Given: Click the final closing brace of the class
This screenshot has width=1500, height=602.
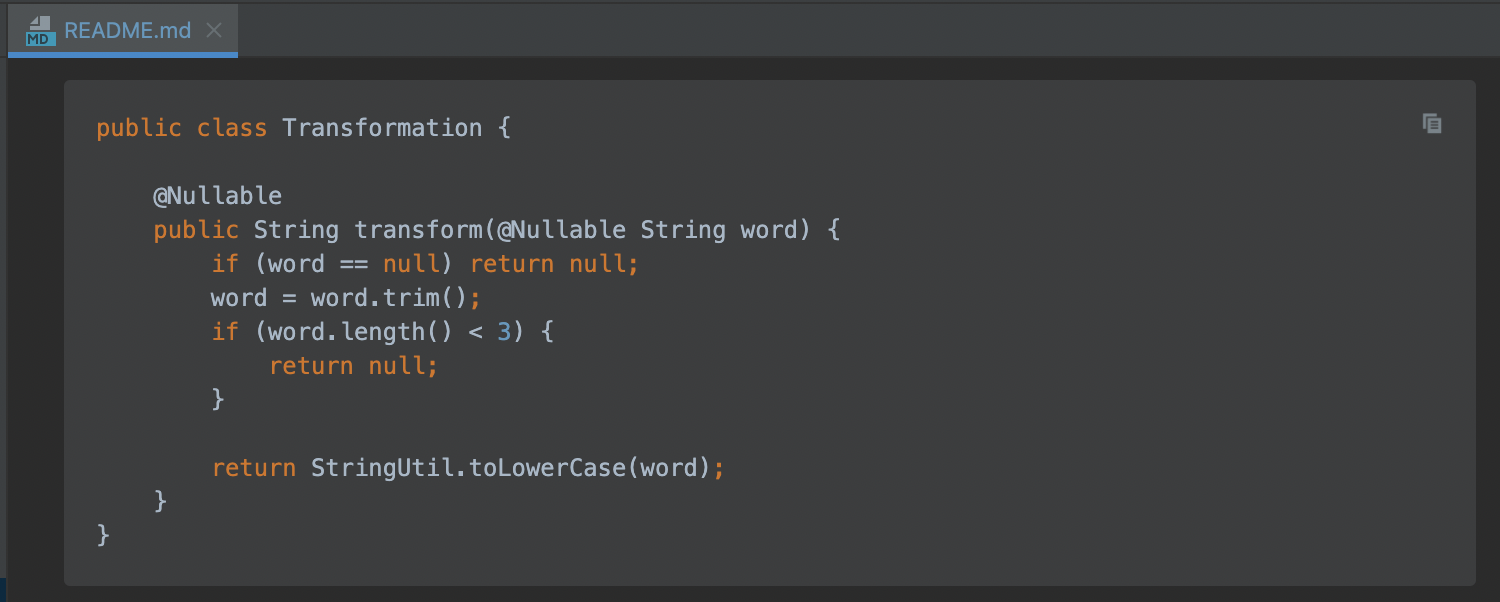Looking at the screenshot, I should pyautogui.click(x=103, y=535).
